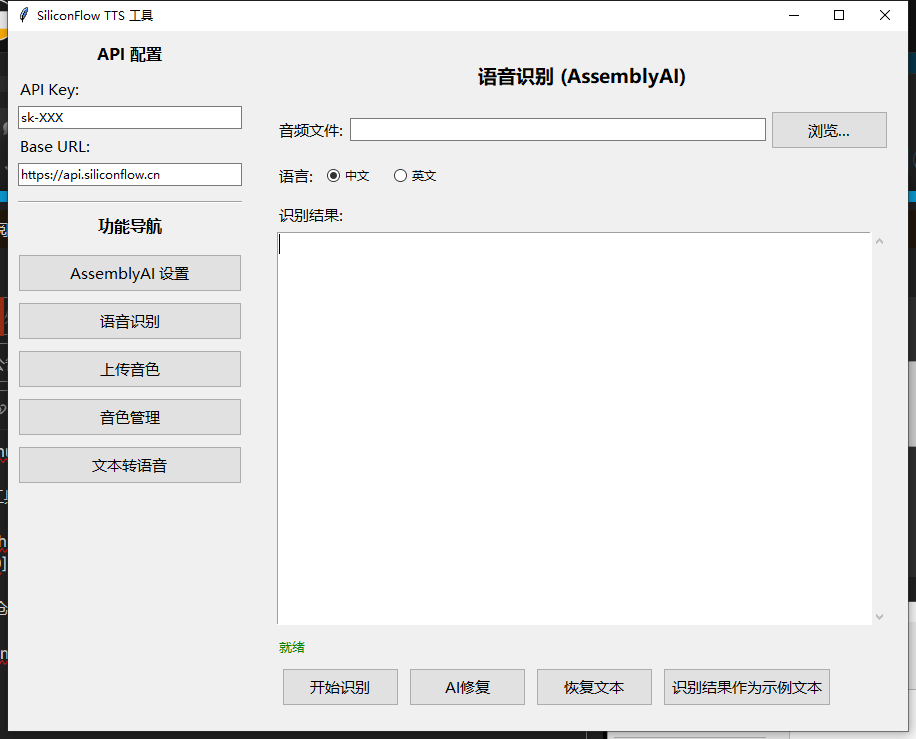This screenshot has height=739, width=916.
Task: Open 文本转语音 section
Action: point(130,465)
